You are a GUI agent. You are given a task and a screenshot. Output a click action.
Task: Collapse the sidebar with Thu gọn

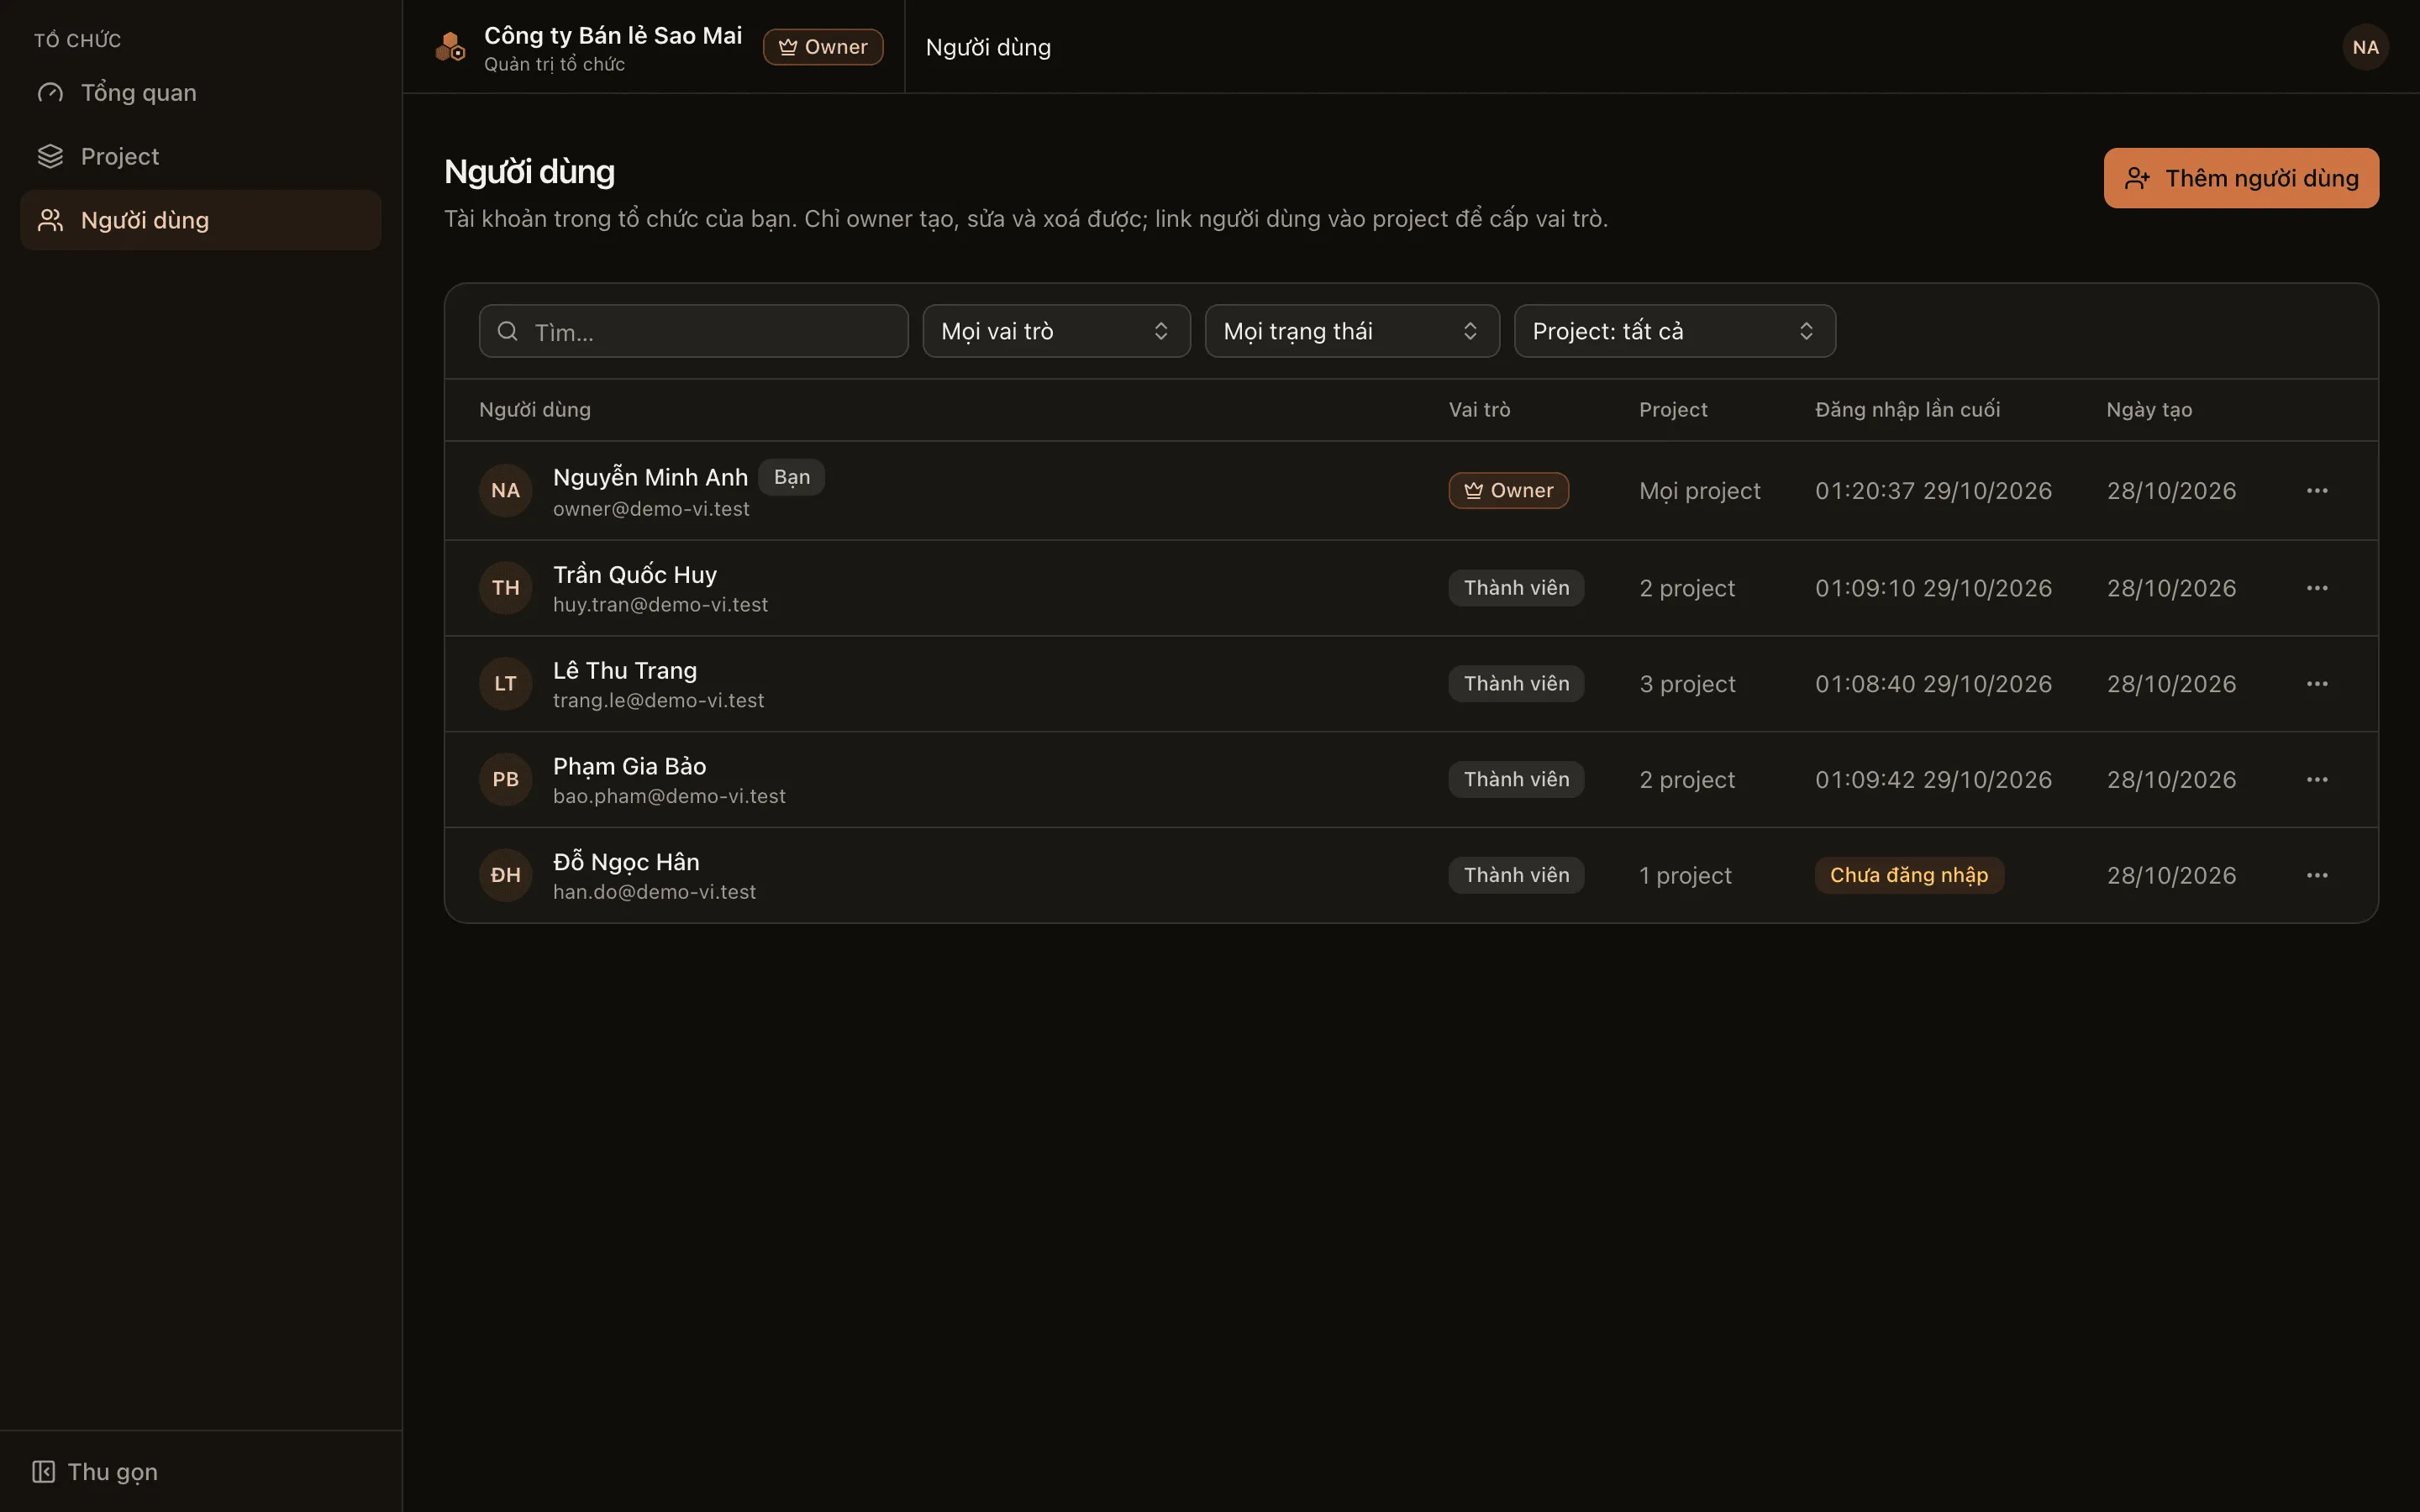click(95, 1472)
